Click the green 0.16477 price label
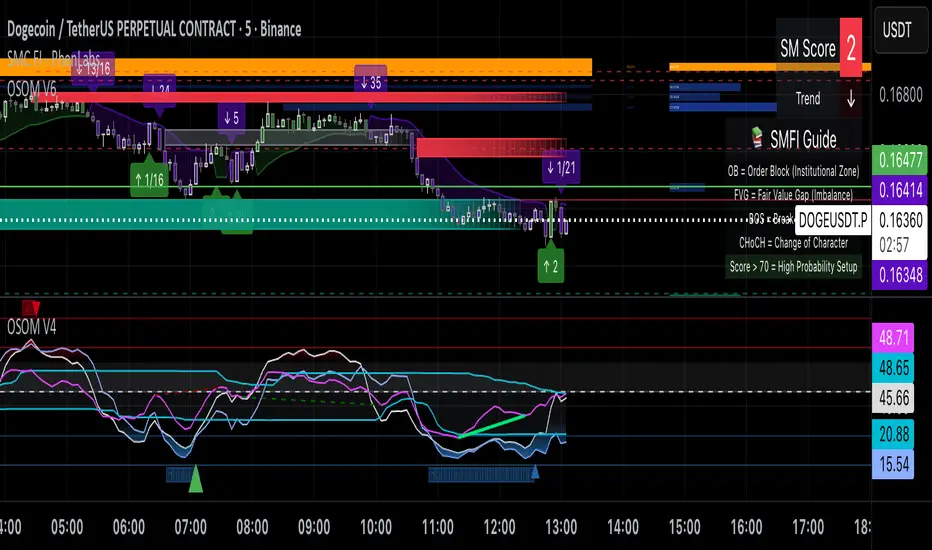The image size is (932, 550). point(900,160)
